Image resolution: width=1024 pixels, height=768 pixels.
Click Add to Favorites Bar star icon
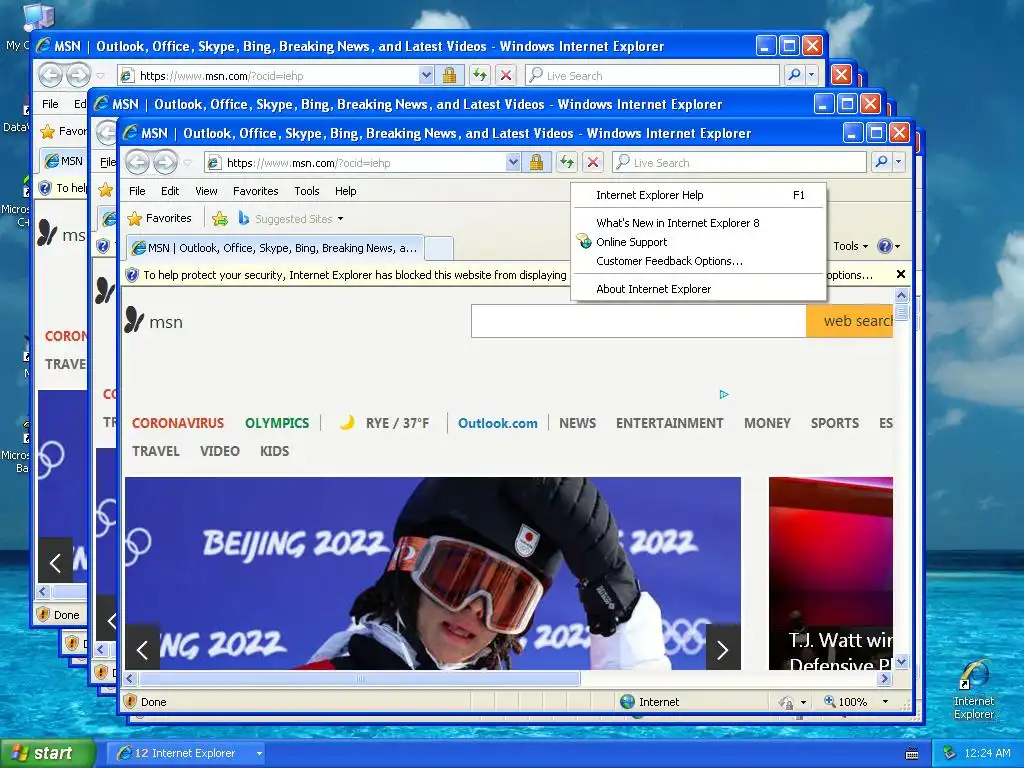220,218
